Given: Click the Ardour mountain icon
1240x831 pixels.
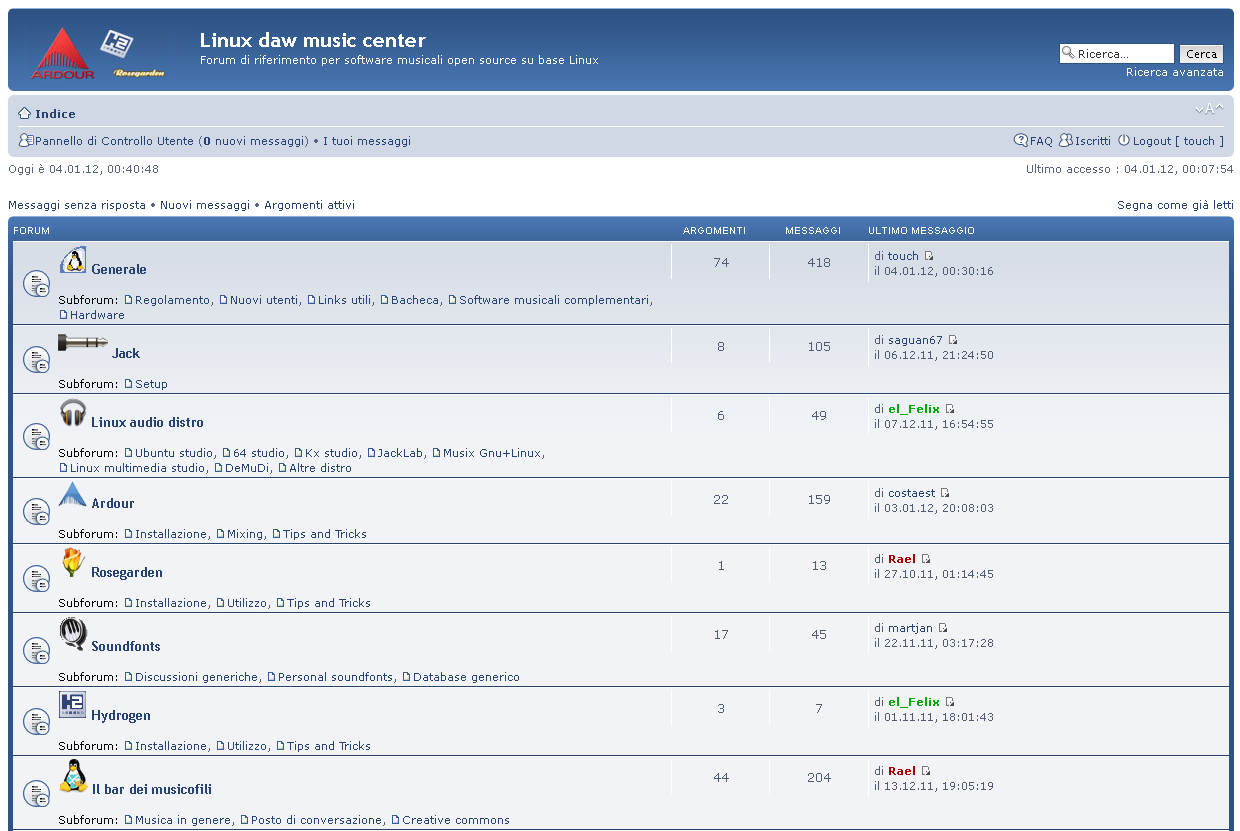Looking at the screenshot, I should [x=72, y=494].
